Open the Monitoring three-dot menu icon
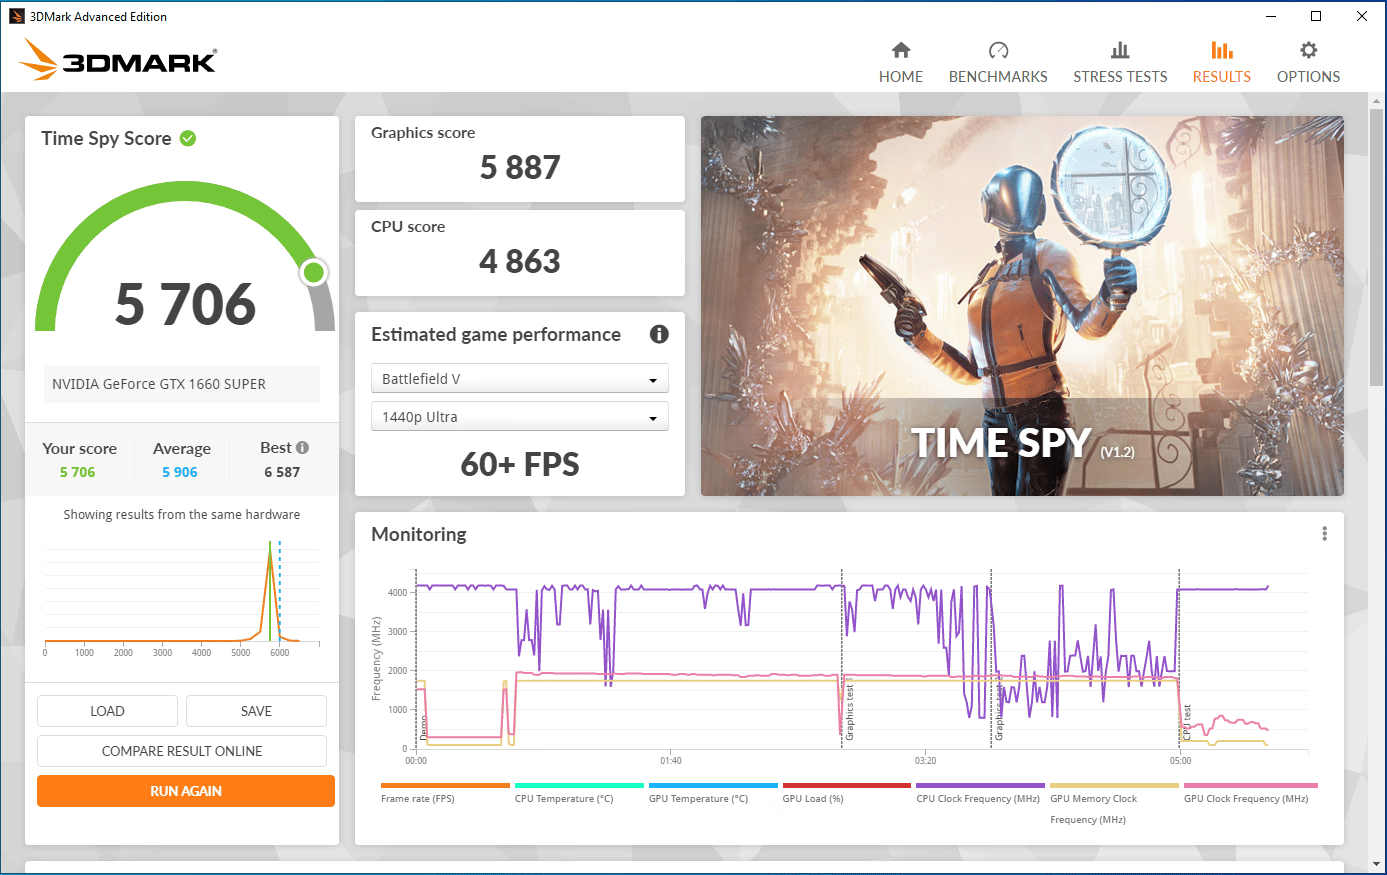Screen dimensions: 1387x875 point(1325,534)
